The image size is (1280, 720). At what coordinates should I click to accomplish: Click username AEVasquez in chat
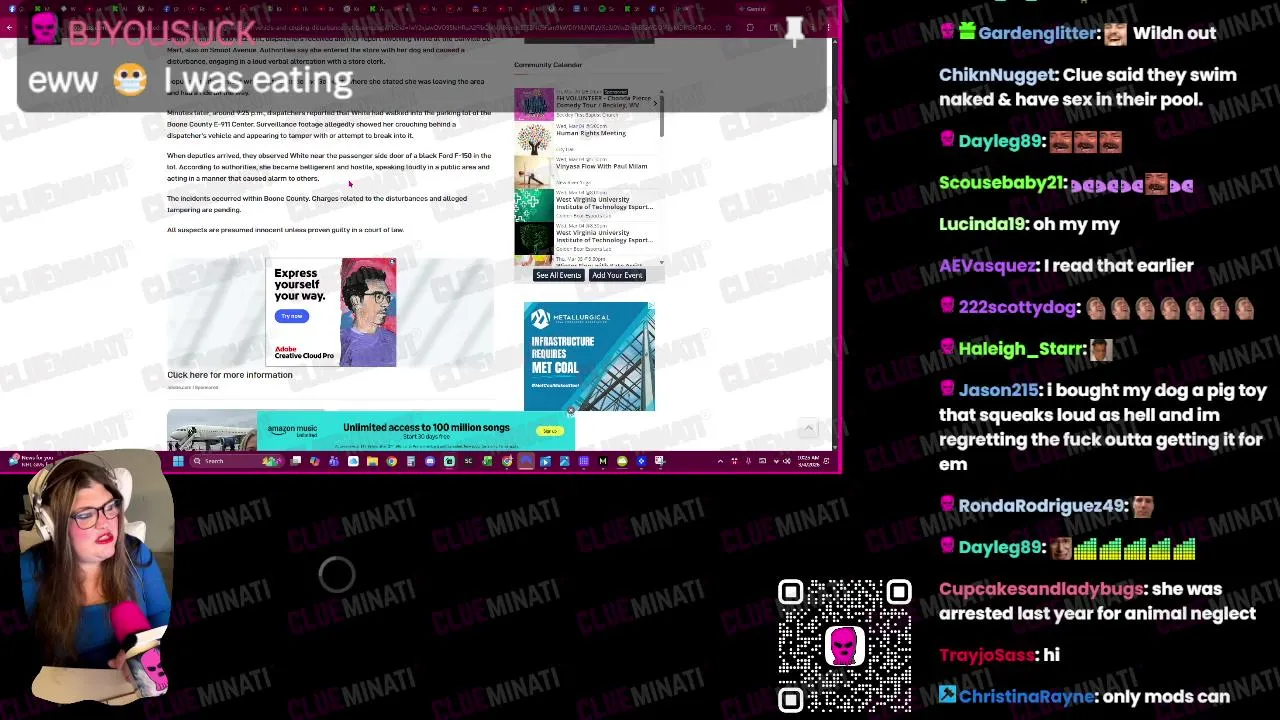point(987,265)
